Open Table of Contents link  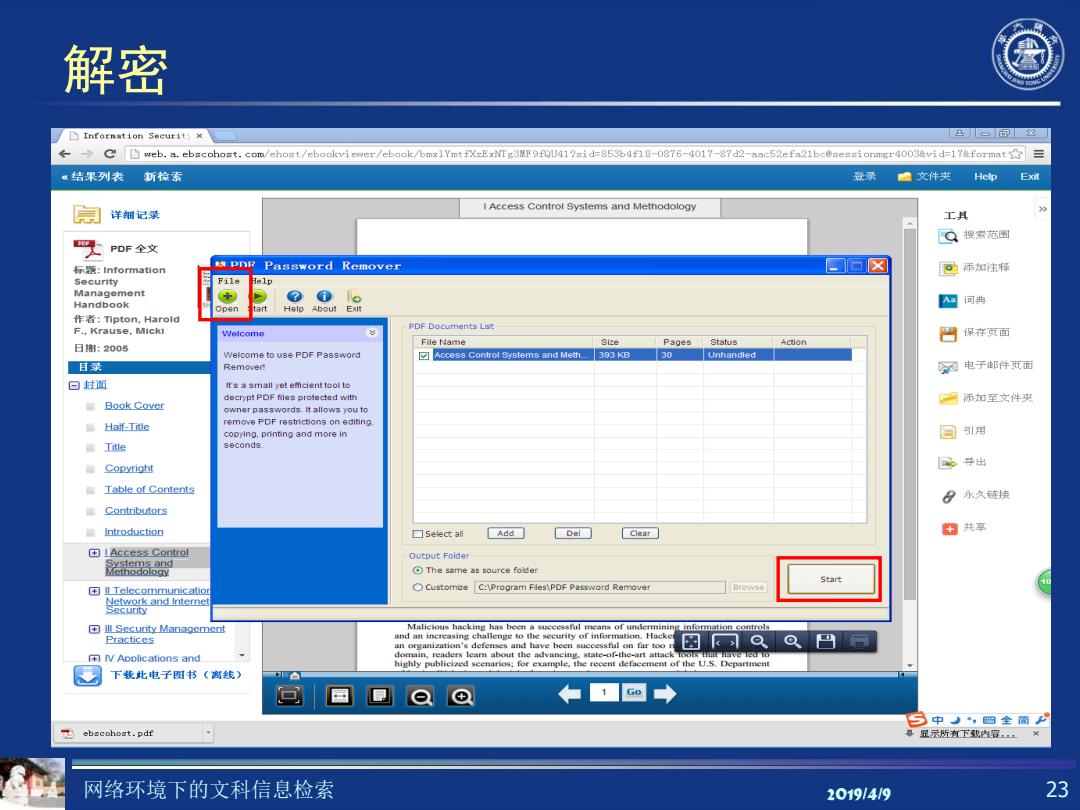149,490
